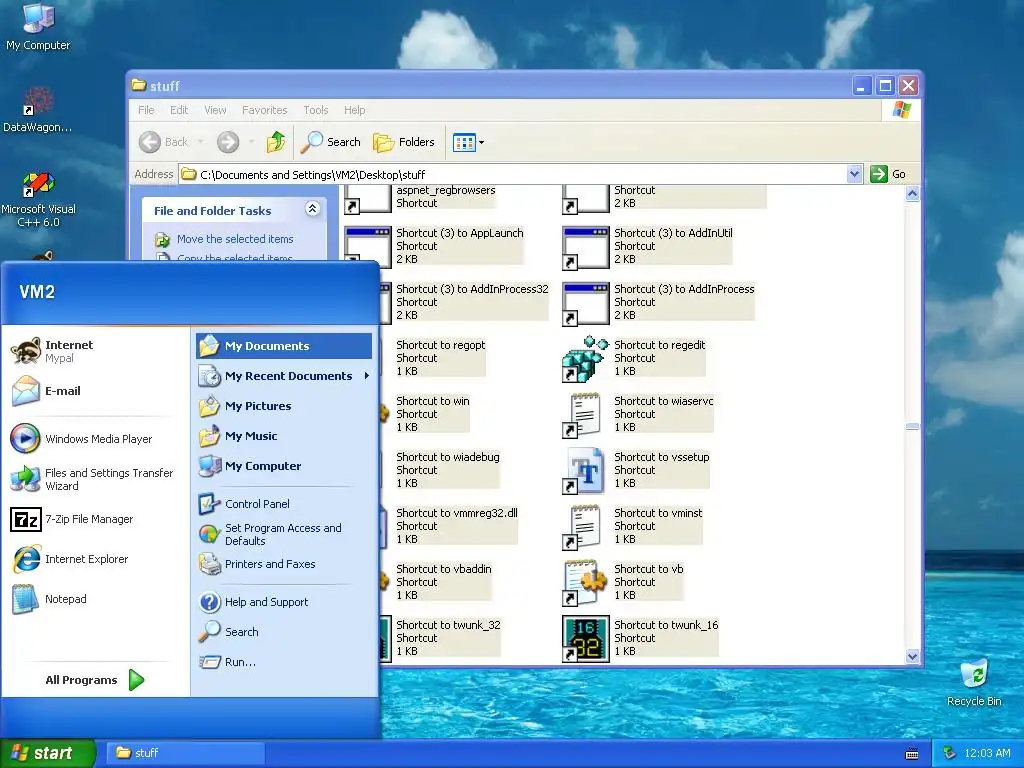
Task: Click scroll down arrow in stuff window
Action: click(x=912, y=656)
